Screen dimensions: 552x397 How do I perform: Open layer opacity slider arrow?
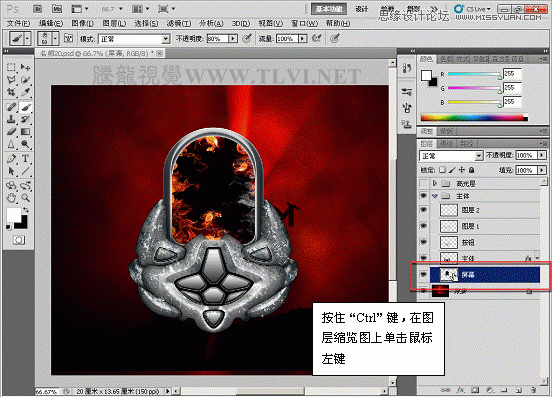pos(542,155)
